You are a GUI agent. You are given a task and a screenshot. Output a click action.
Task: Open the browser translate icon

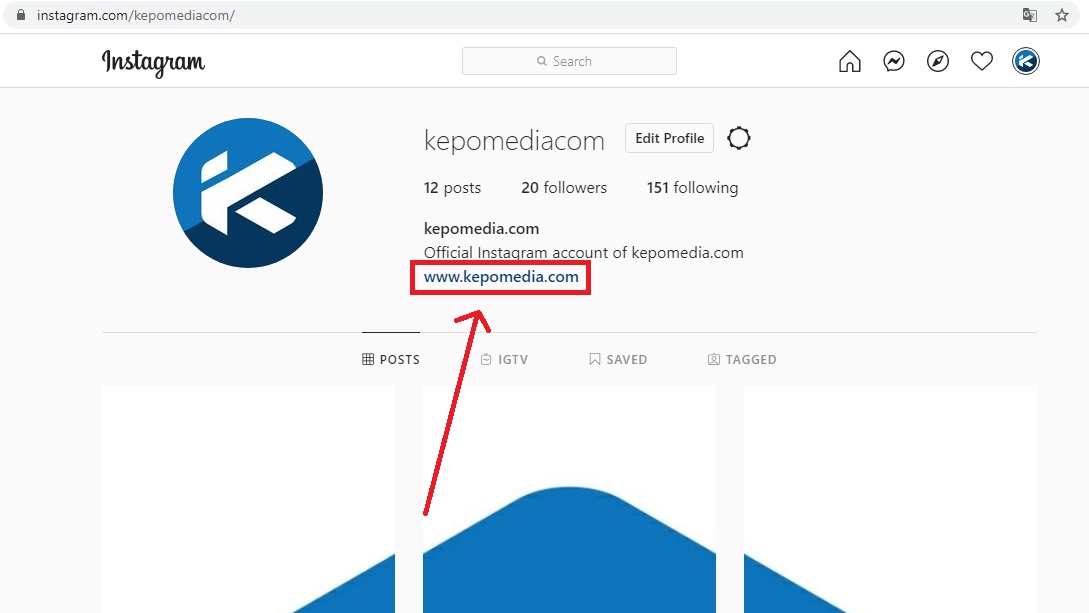(x=1030, y=15)
